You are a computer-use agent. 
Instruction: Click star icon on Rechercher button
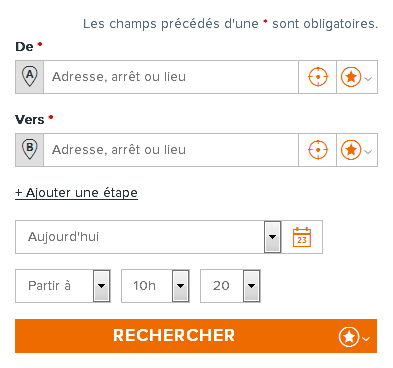coord(349,337)
